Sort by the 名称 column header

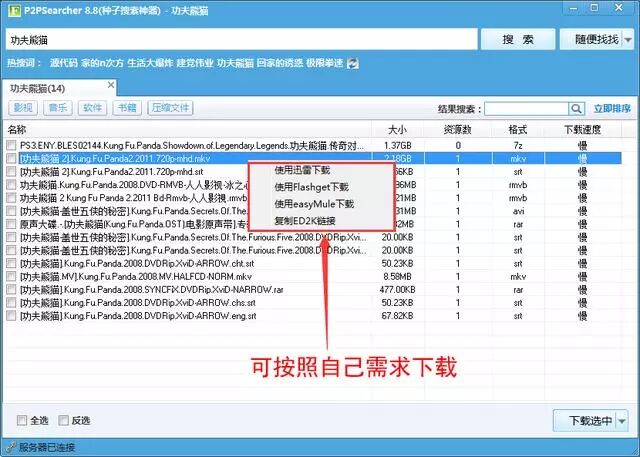pyautogui.click(x=187, y=130)
